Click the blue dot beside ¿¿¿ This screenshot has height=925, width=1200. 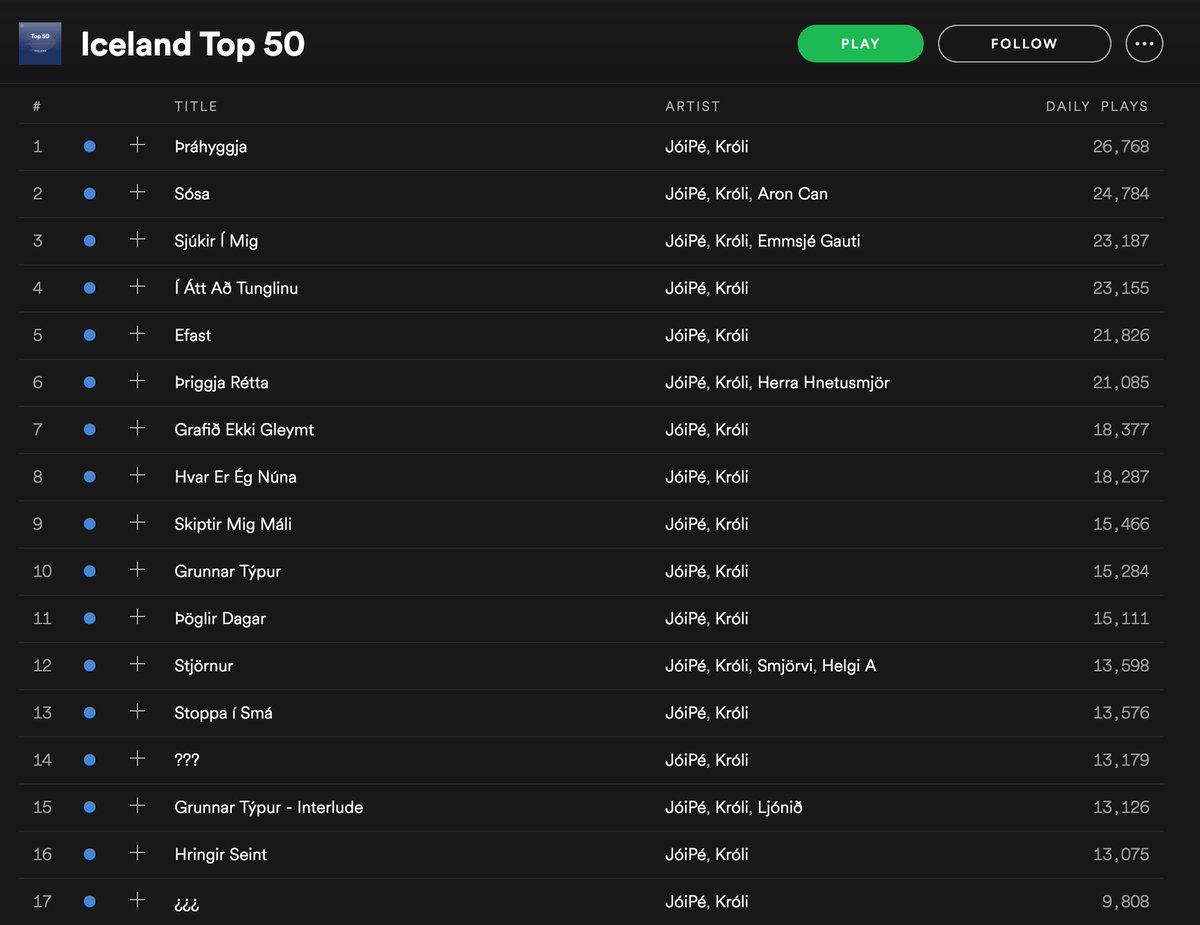(x=89, y=900)
